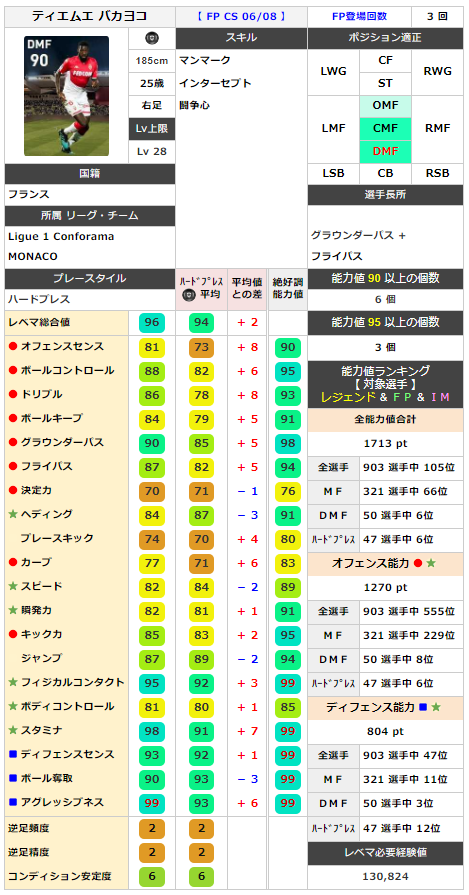Click the red dot beside キック力

pos(13,634)
